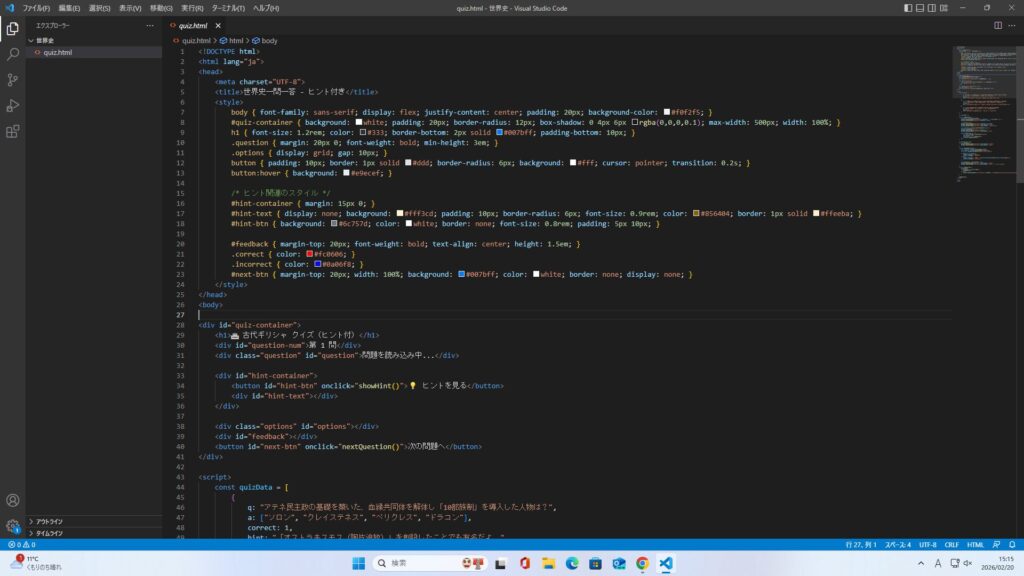The image size is (1024, 576).
Task: Click the HTML language mode button
Action: [975, 545]
